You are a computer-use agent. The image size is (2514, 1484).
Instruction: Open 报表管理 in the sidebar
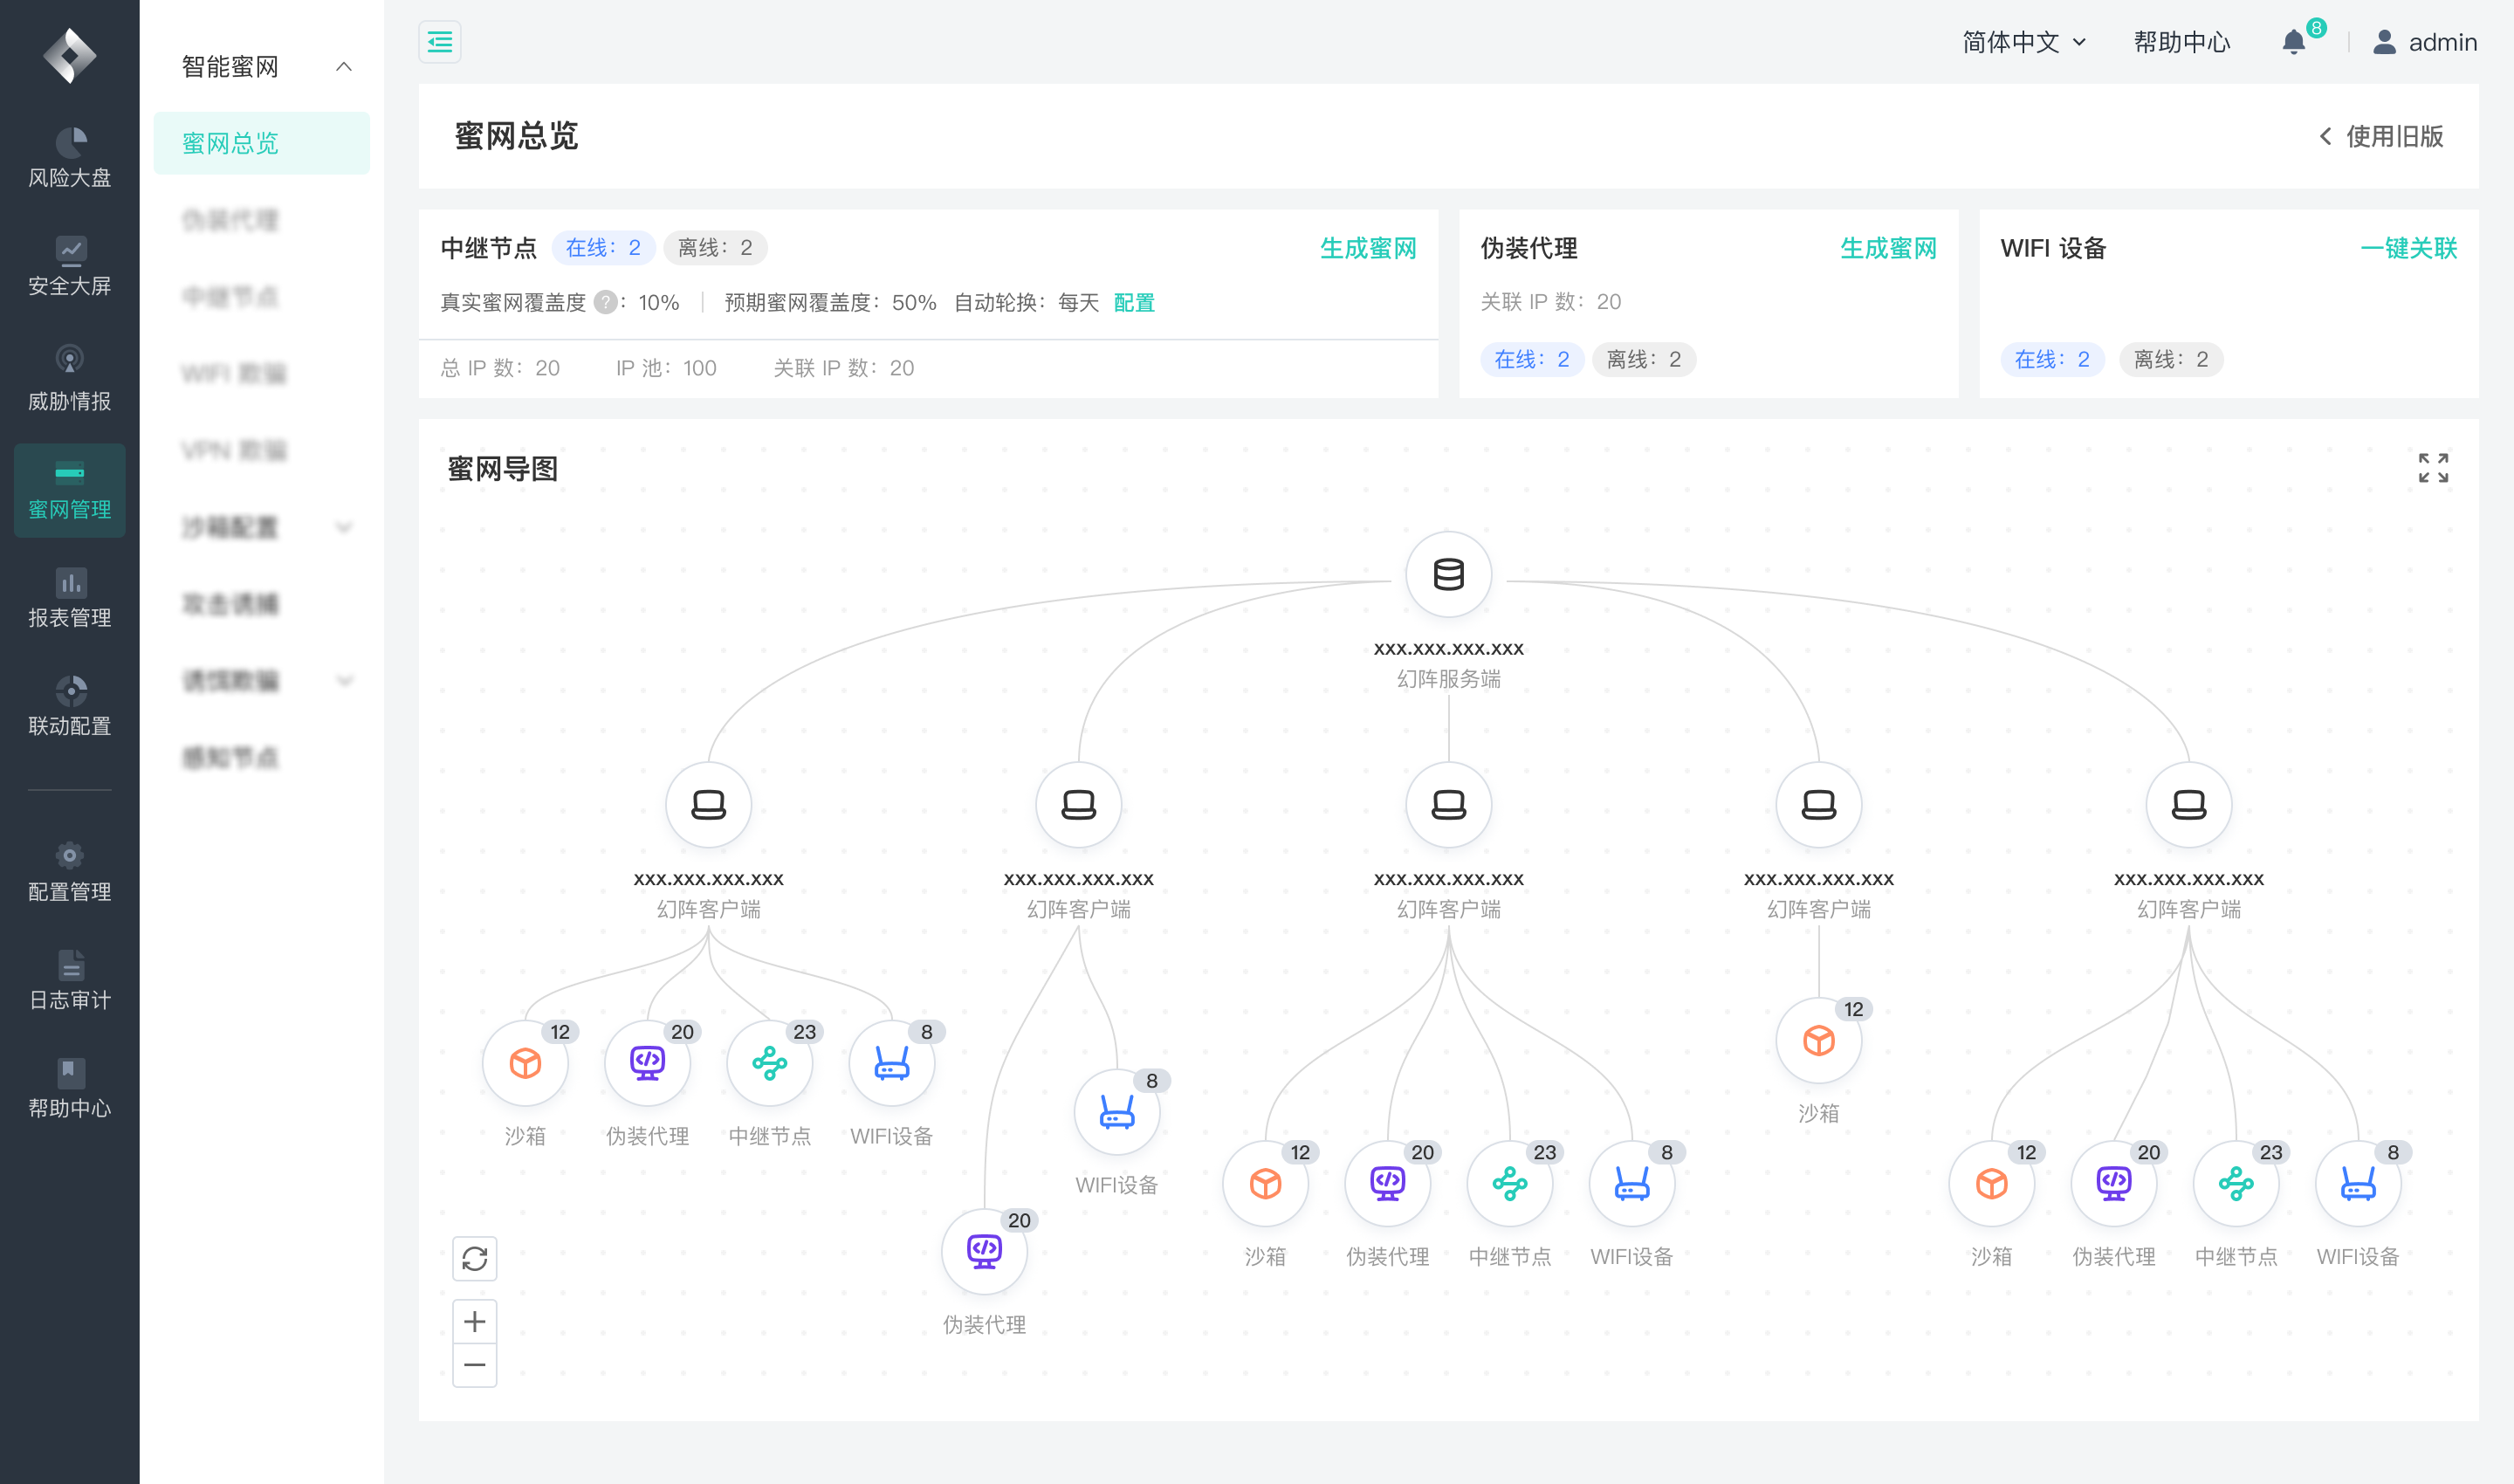69,598
